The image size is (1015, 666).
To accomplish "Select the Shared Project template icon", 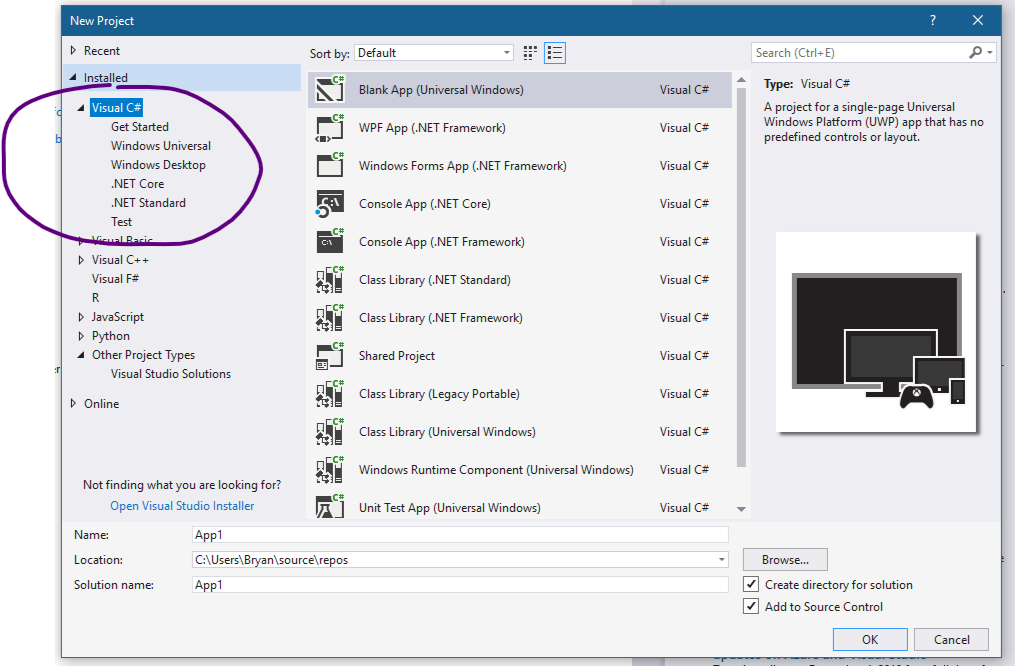I will click(330, 356).
